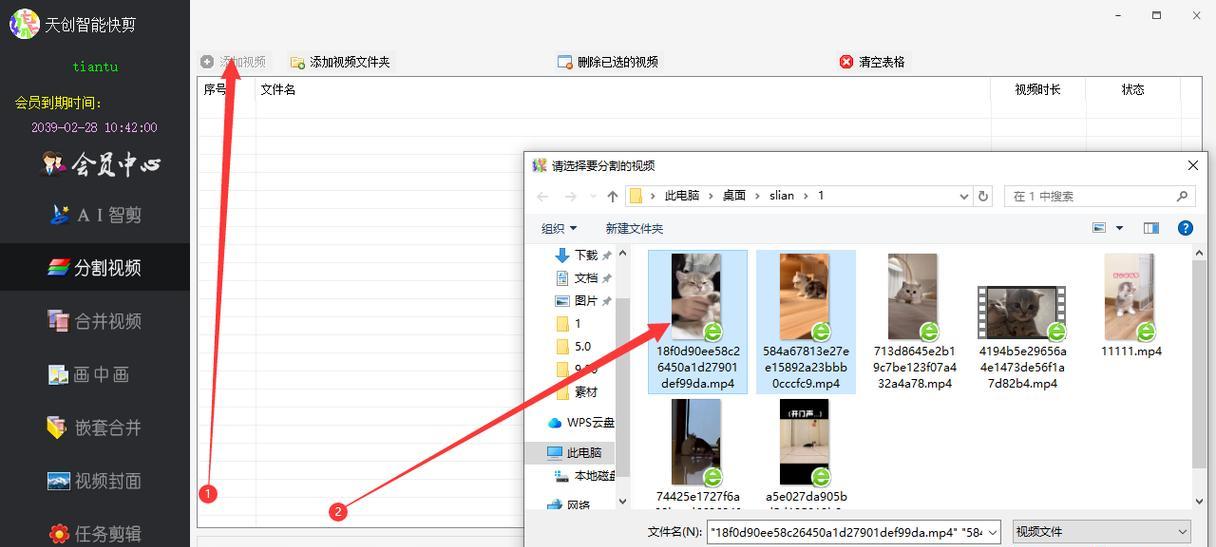Image resolution: width=1216 pixels, height=547 pixels.
Task: Click the navigation tree scroll up arrow
Action: tap(622, 253)
